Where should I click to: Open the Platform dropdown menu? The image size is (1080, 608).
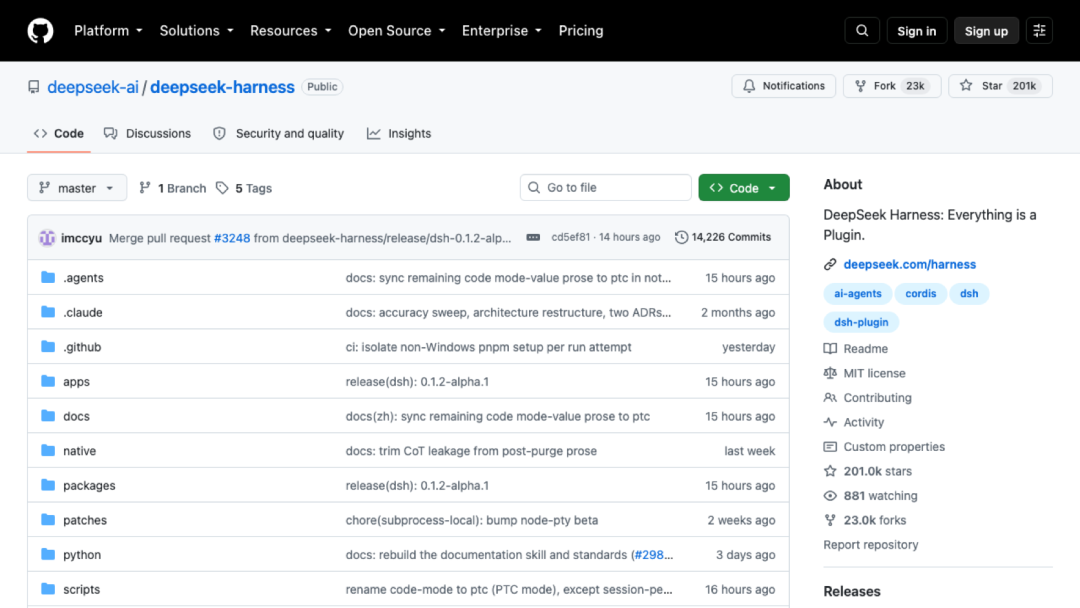coord(108,31)
